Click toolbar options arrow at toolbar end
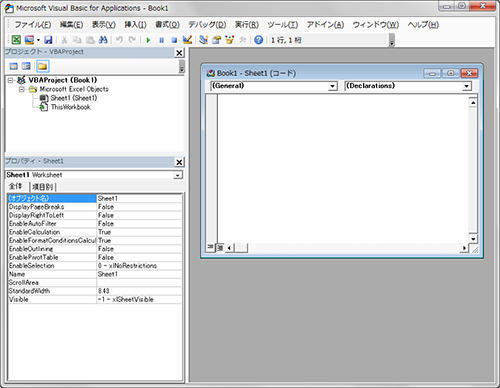Image resolution: width=500 pixels, height=388 pixels. (392, 41)
